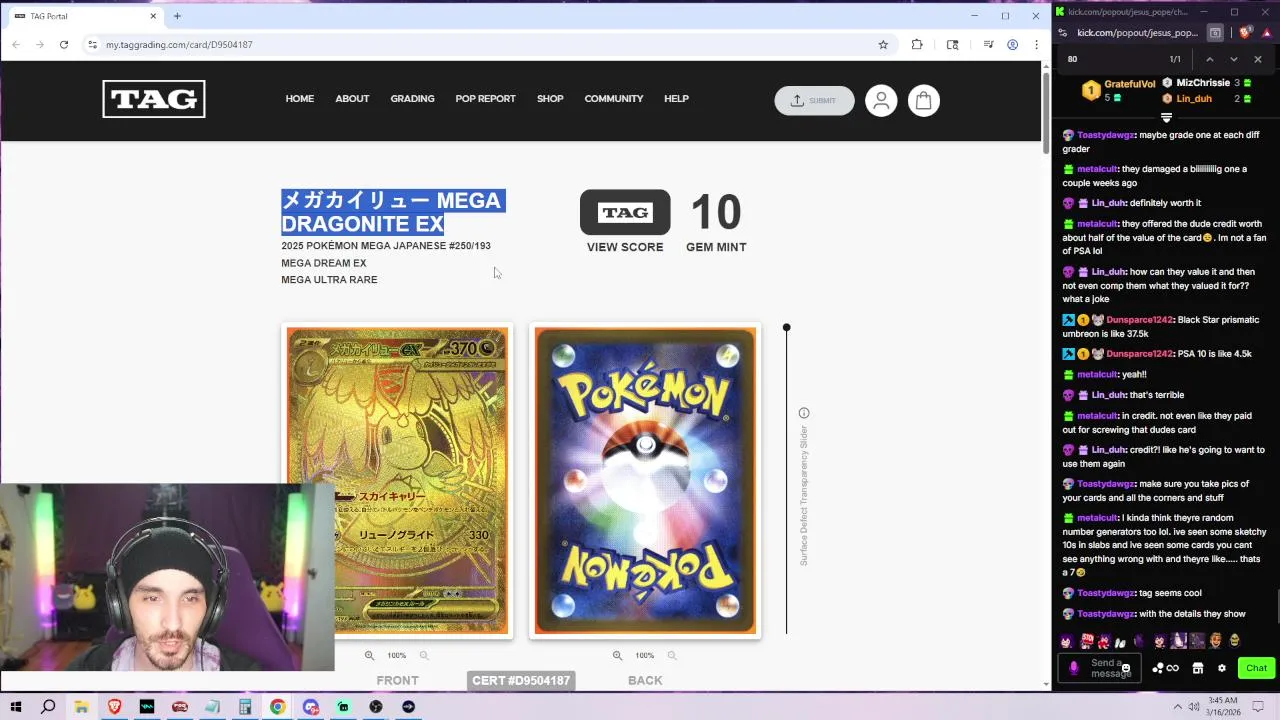Collapse the leaderboard handle in Kick chat

[x=1166, y=118]
